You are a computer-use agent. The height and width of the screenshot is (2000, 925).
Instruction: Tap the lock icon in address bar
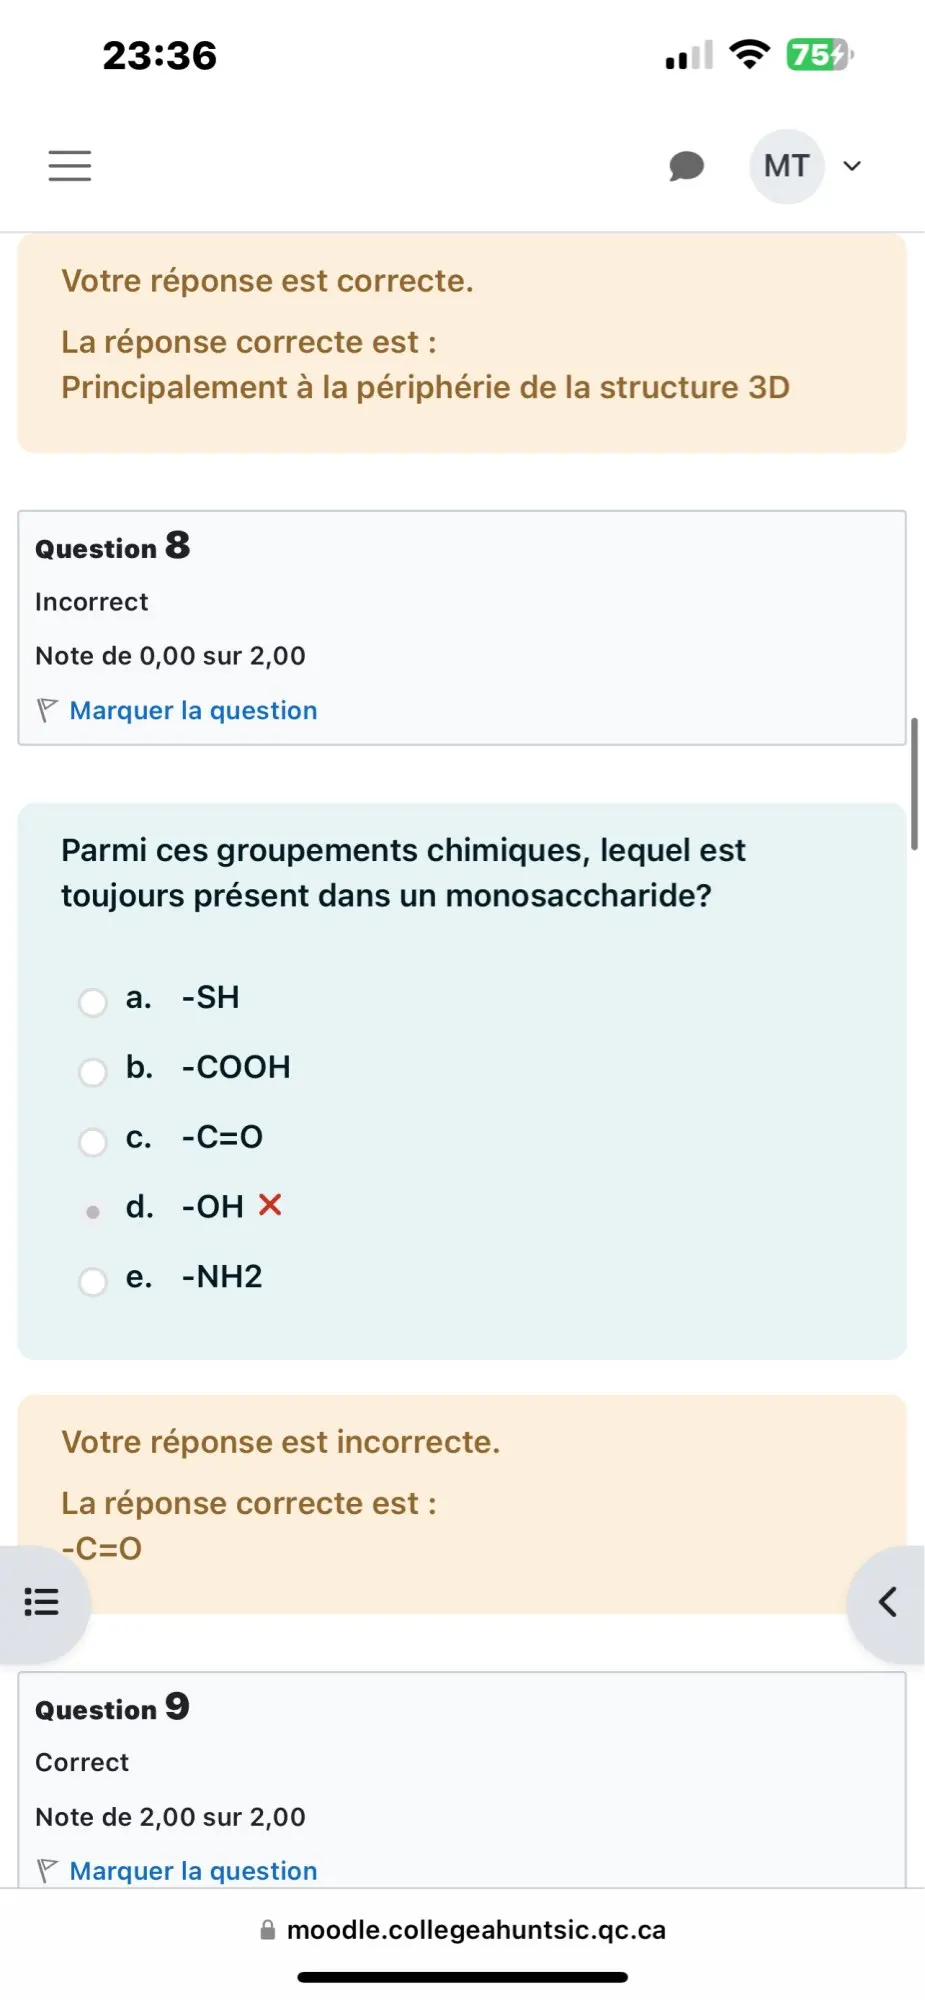[x=268, y=1929]
